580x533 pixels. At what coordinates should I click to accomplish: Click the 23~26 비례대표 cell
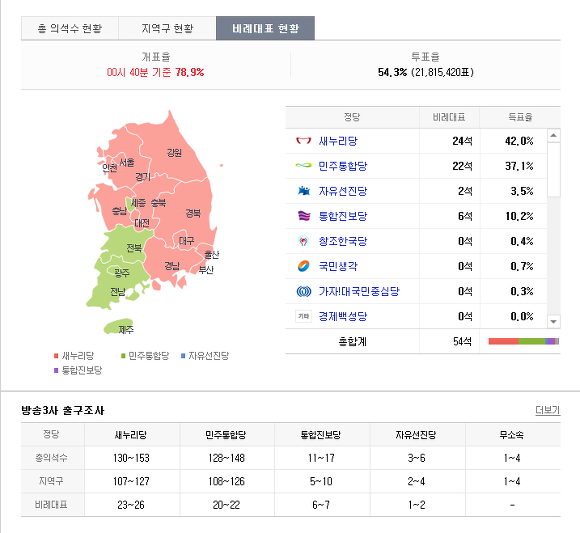131,505
